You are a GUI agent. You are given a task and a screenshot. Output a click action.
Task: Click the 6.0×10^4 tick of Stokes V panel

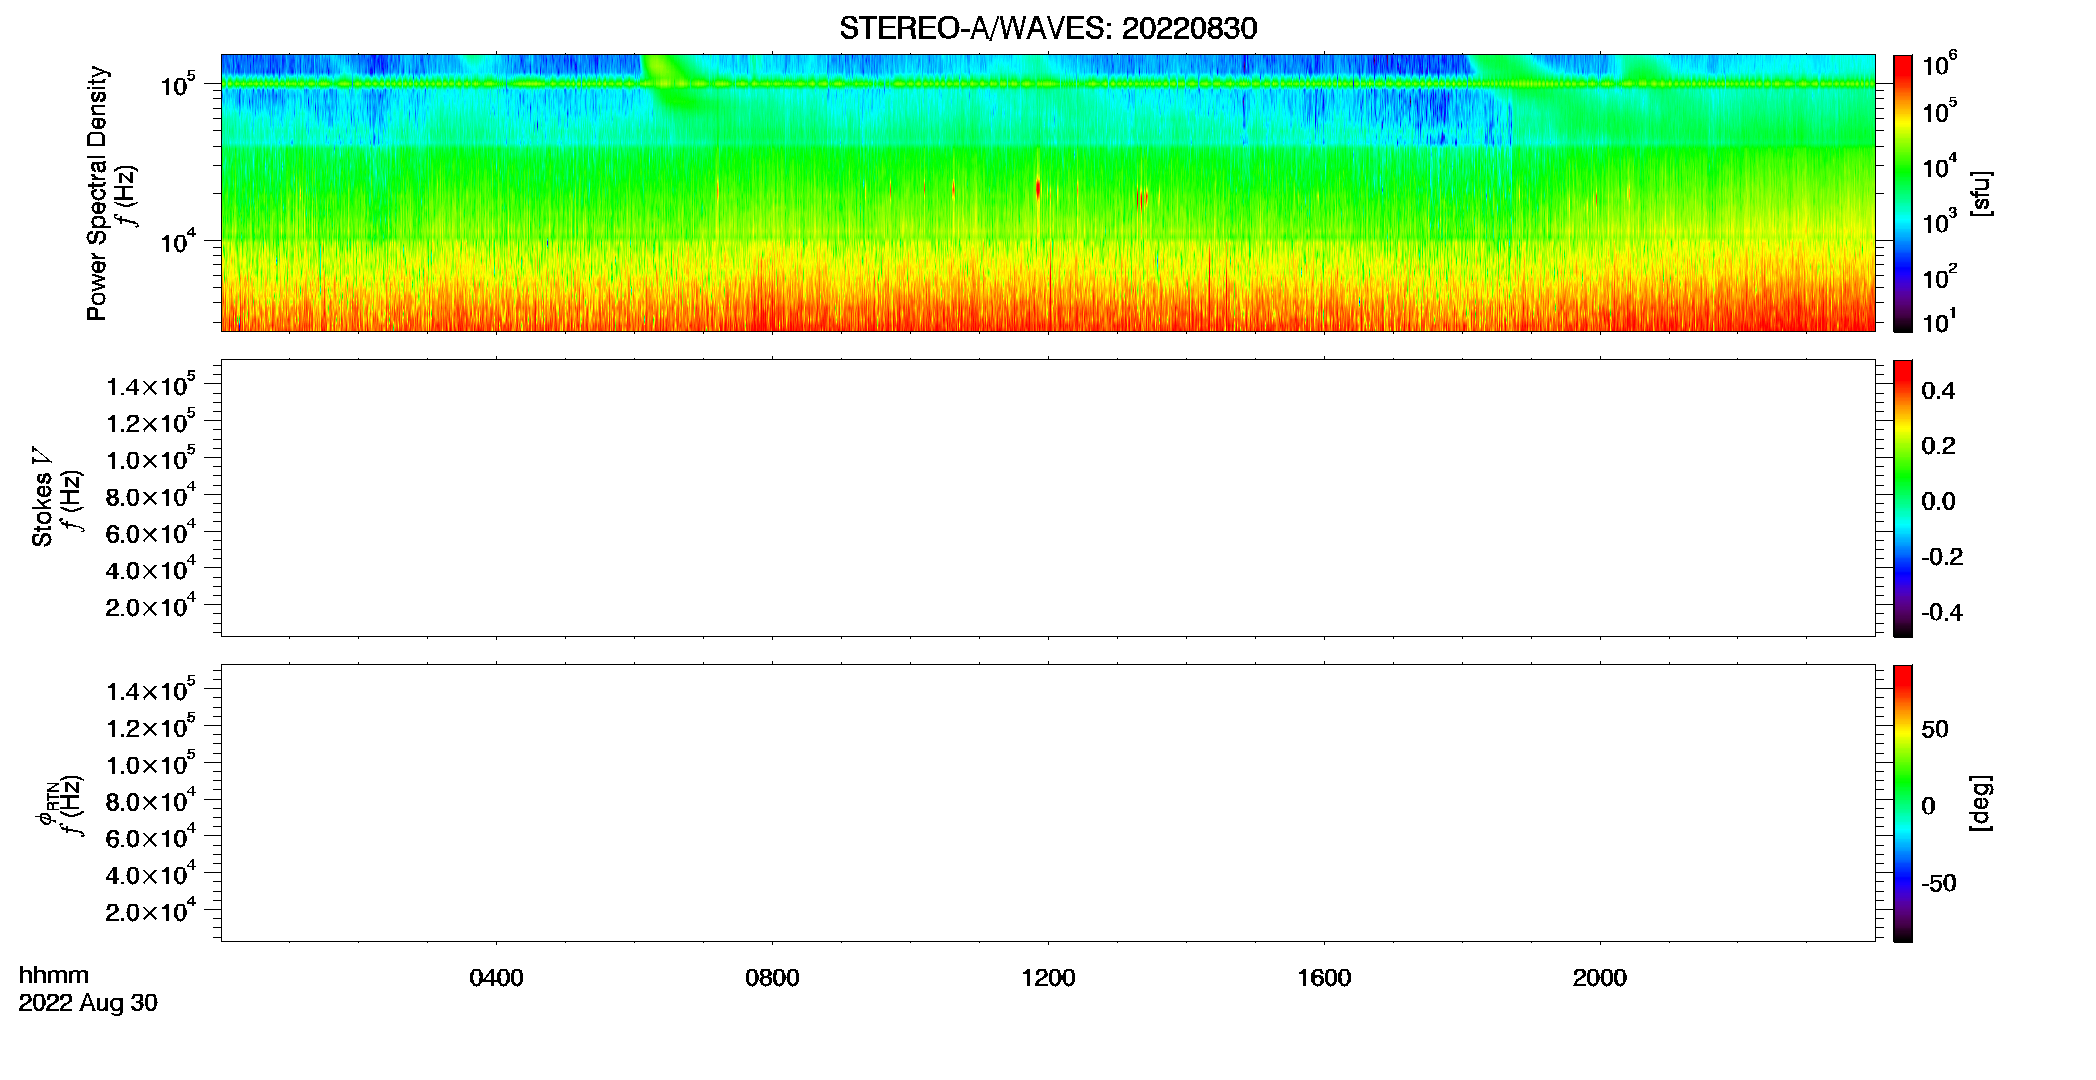tap(151, 532)
